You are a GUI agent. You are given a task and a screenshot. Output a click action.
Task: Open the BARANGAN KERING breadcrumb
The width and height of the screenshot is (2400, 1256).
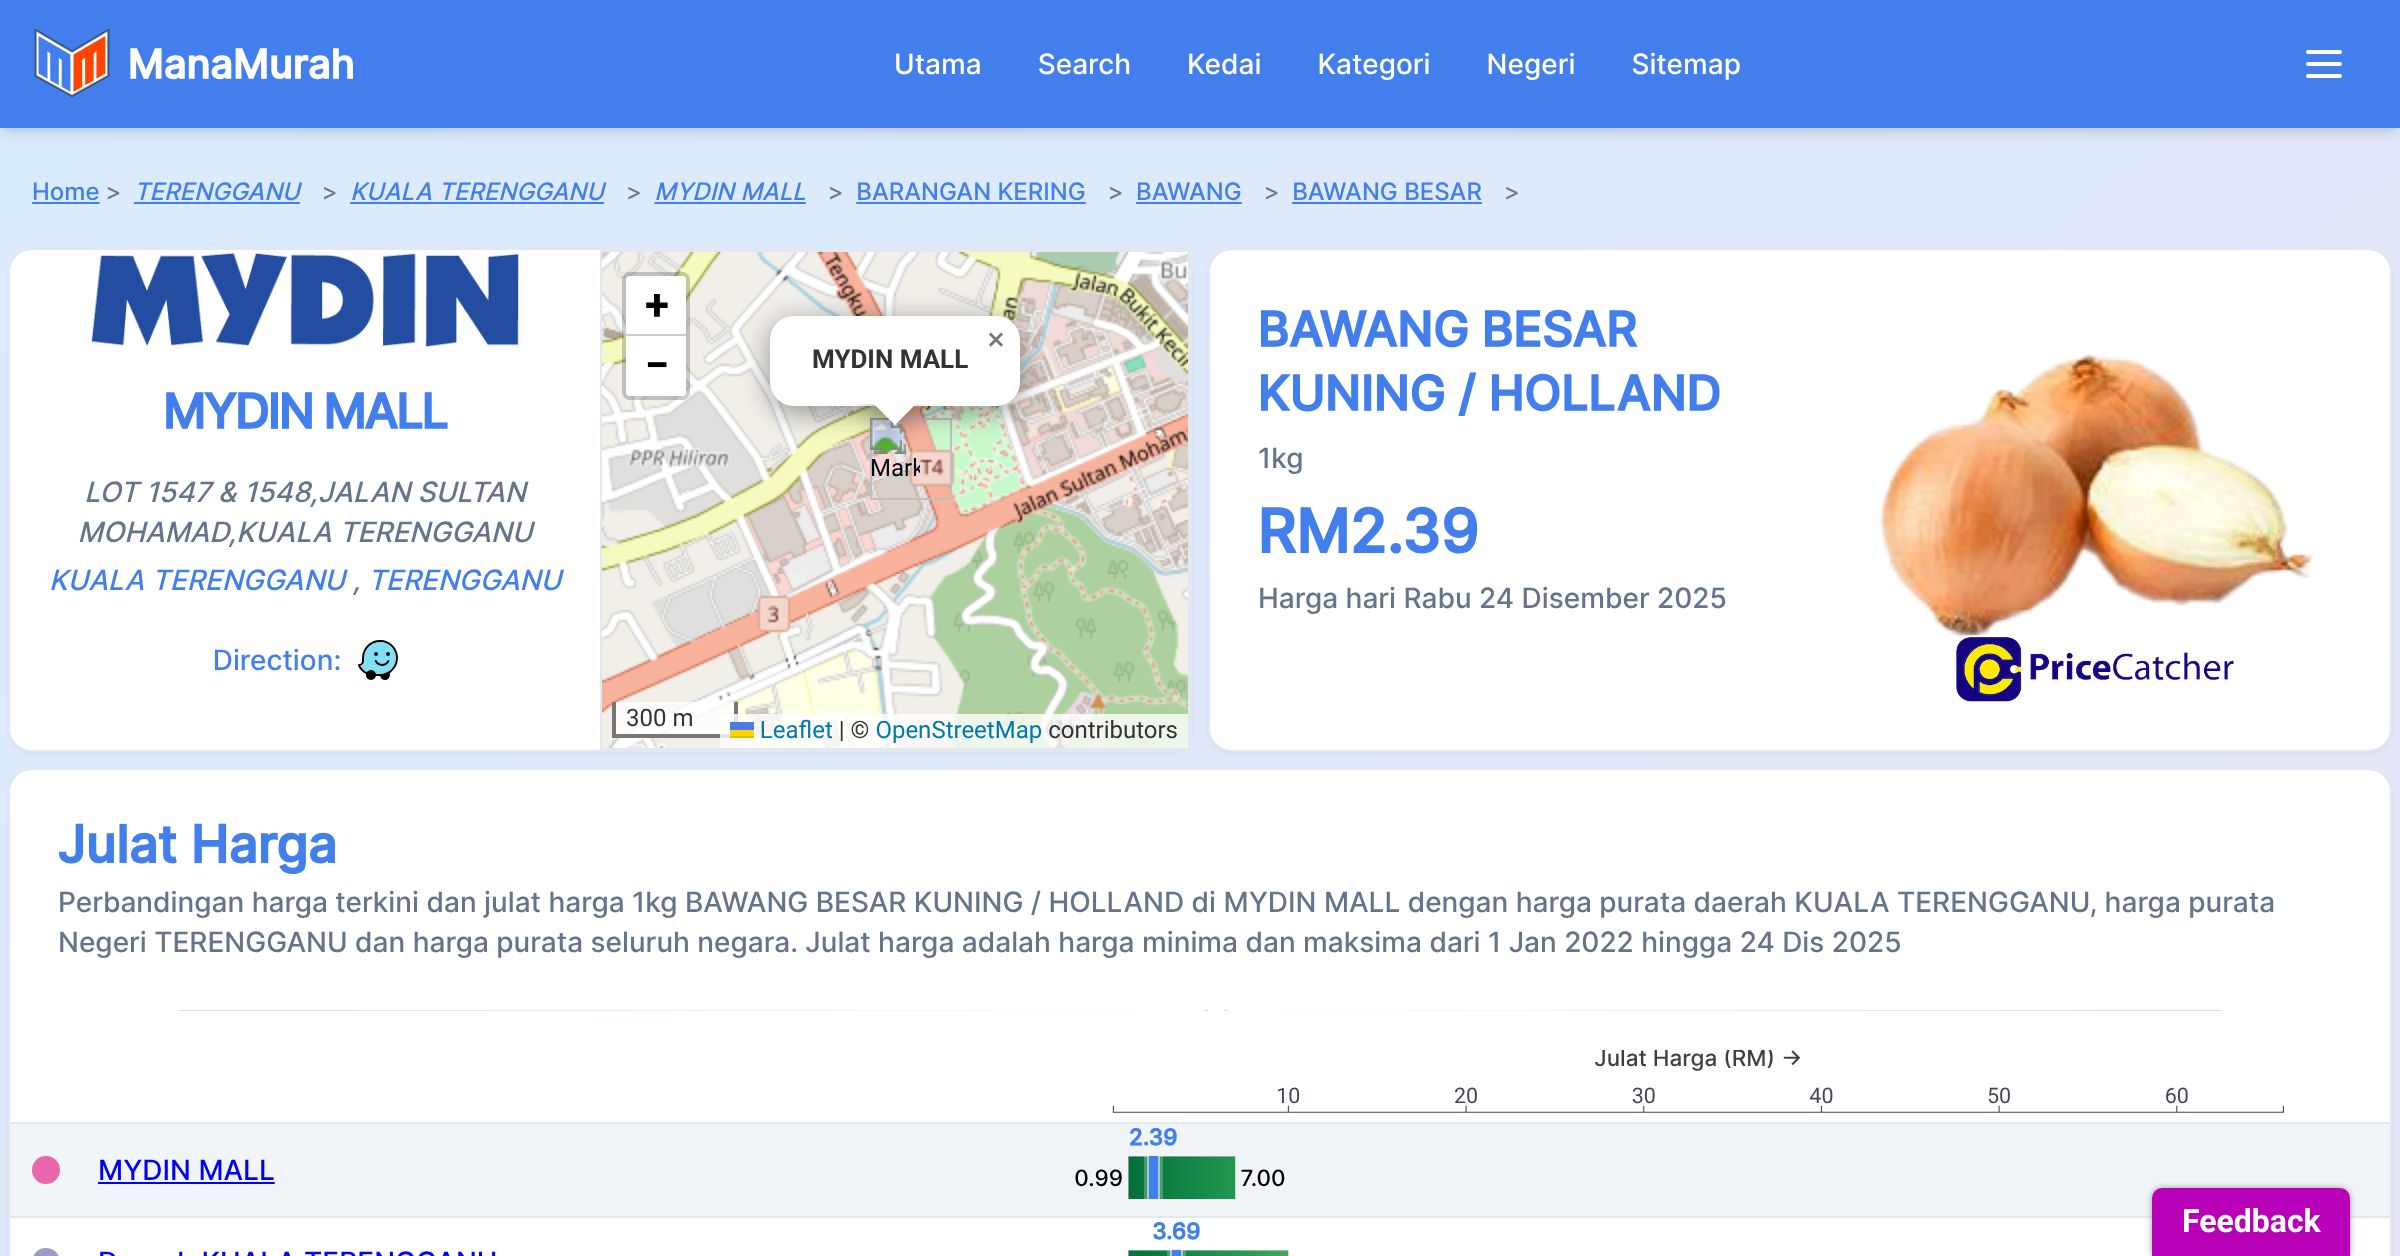[x=970, y=191]
